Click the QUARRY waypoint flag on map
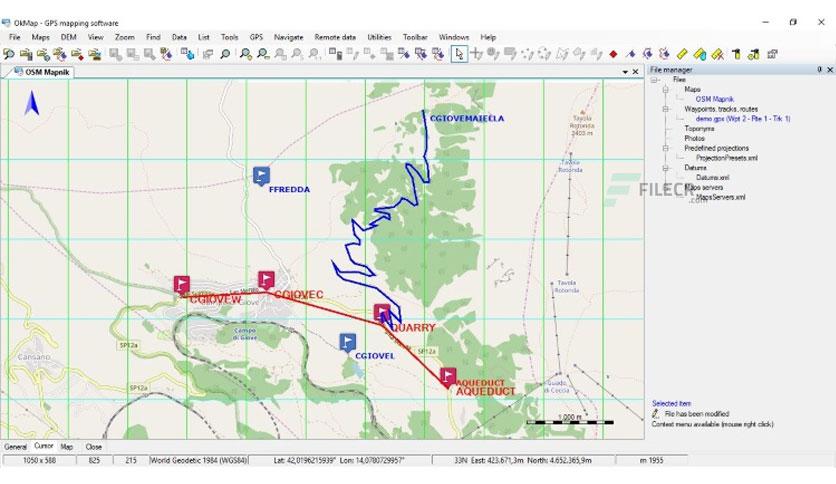Screen dimensions: 836x484 (382, 312)
